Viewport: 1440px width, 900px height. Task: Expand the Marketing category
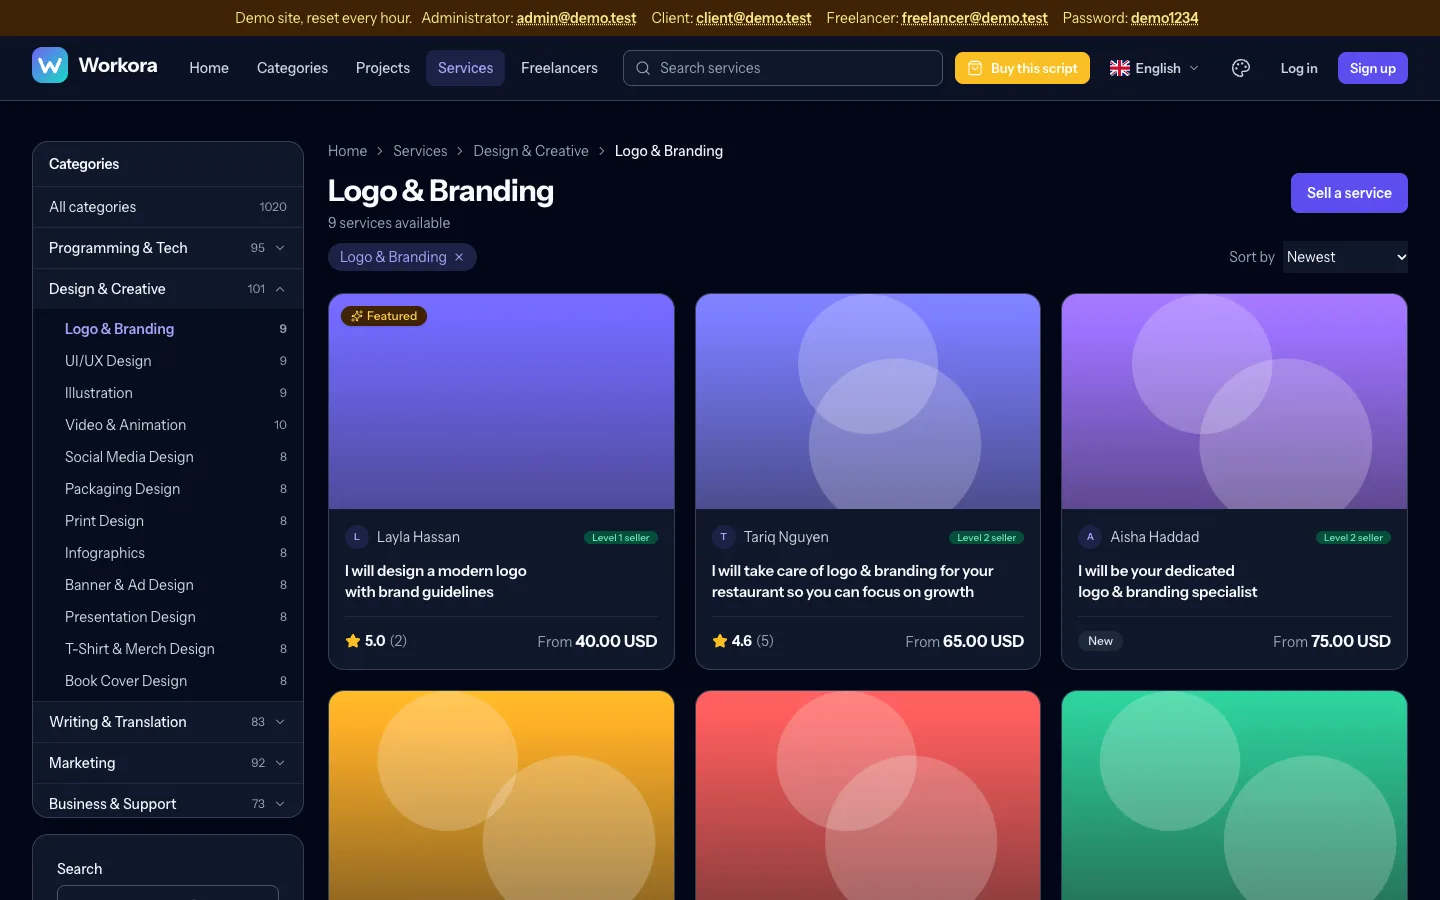280,763
